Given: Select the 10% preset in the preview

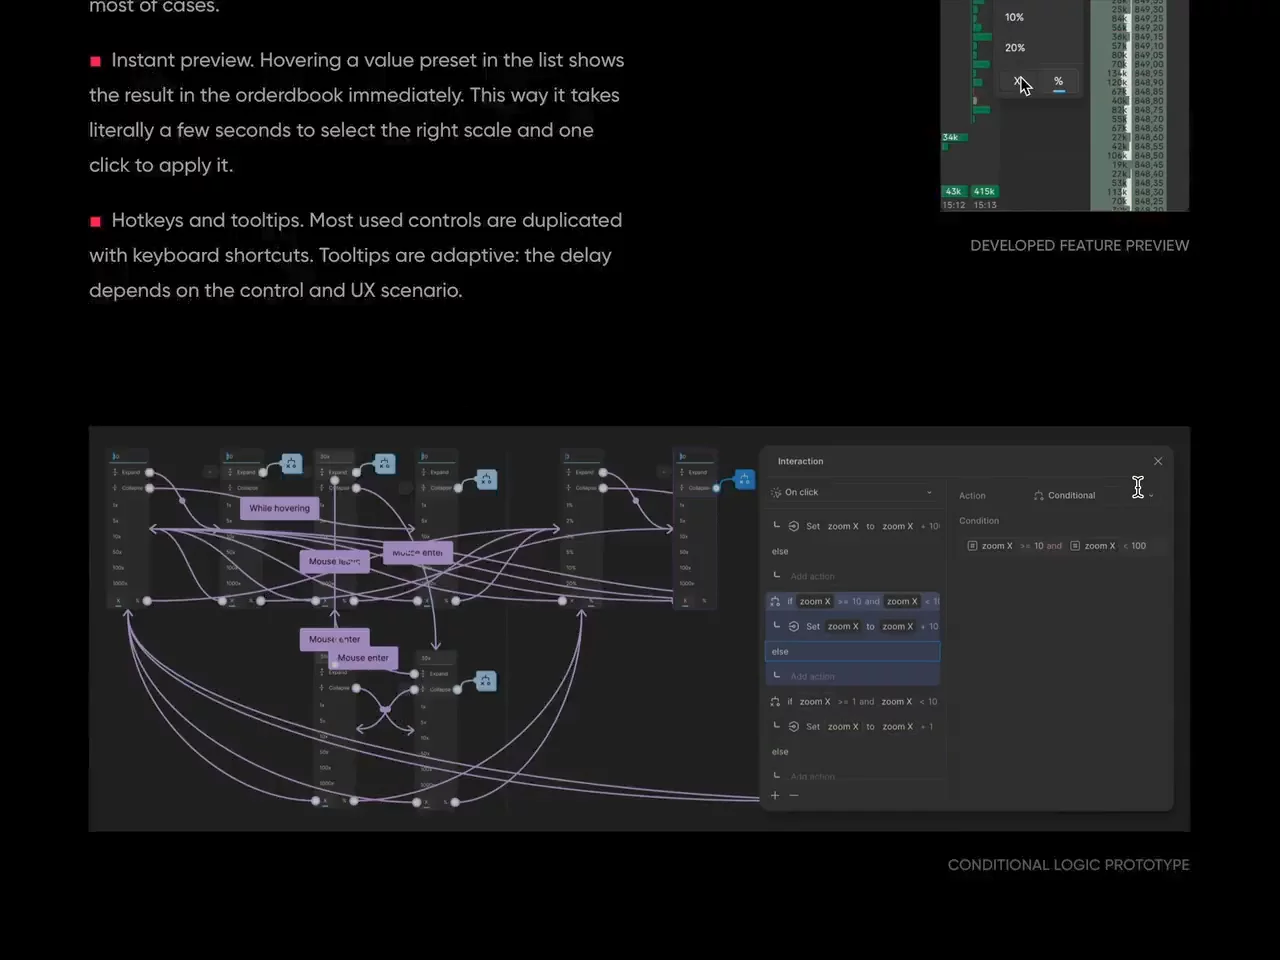Looking at the screenshot, I should pyautogui.click(x=1014, y=17).
